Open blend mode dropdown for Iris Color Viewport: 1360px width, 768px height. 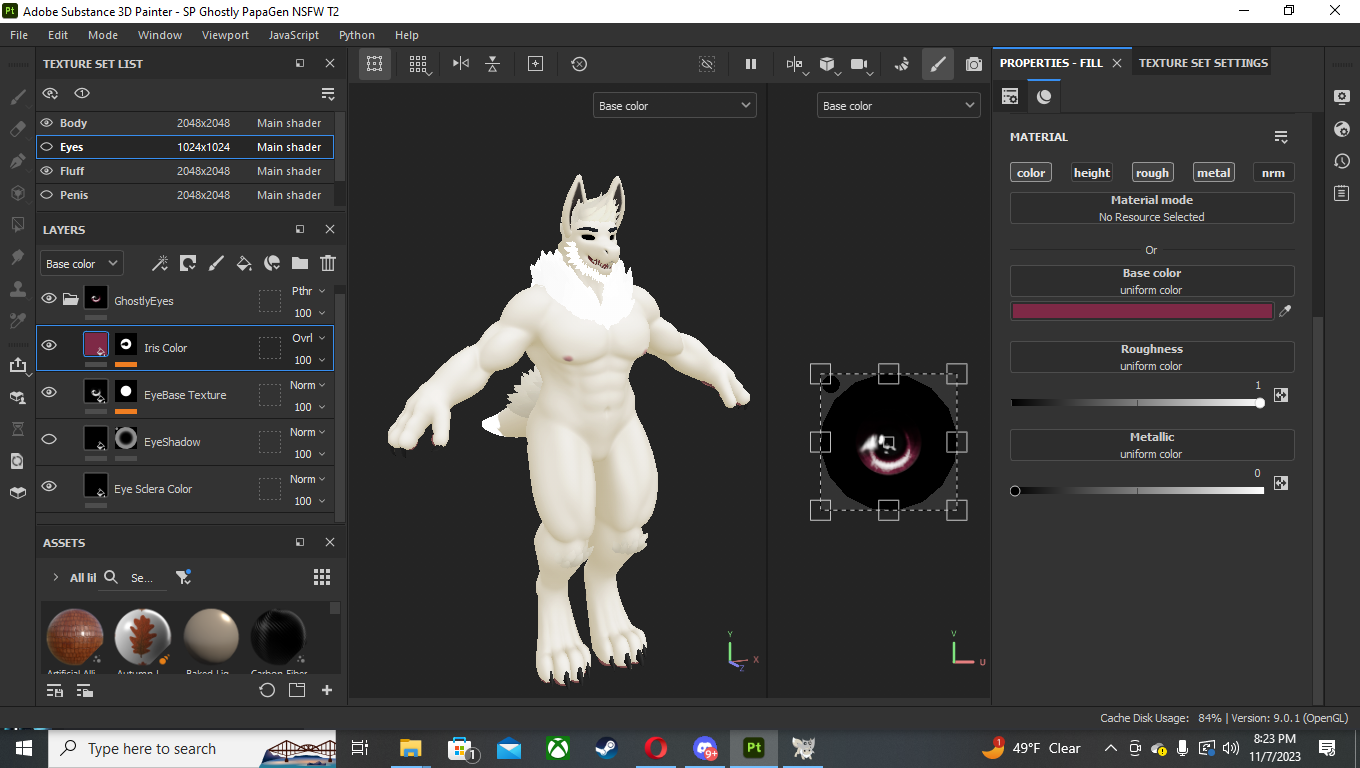308,338
